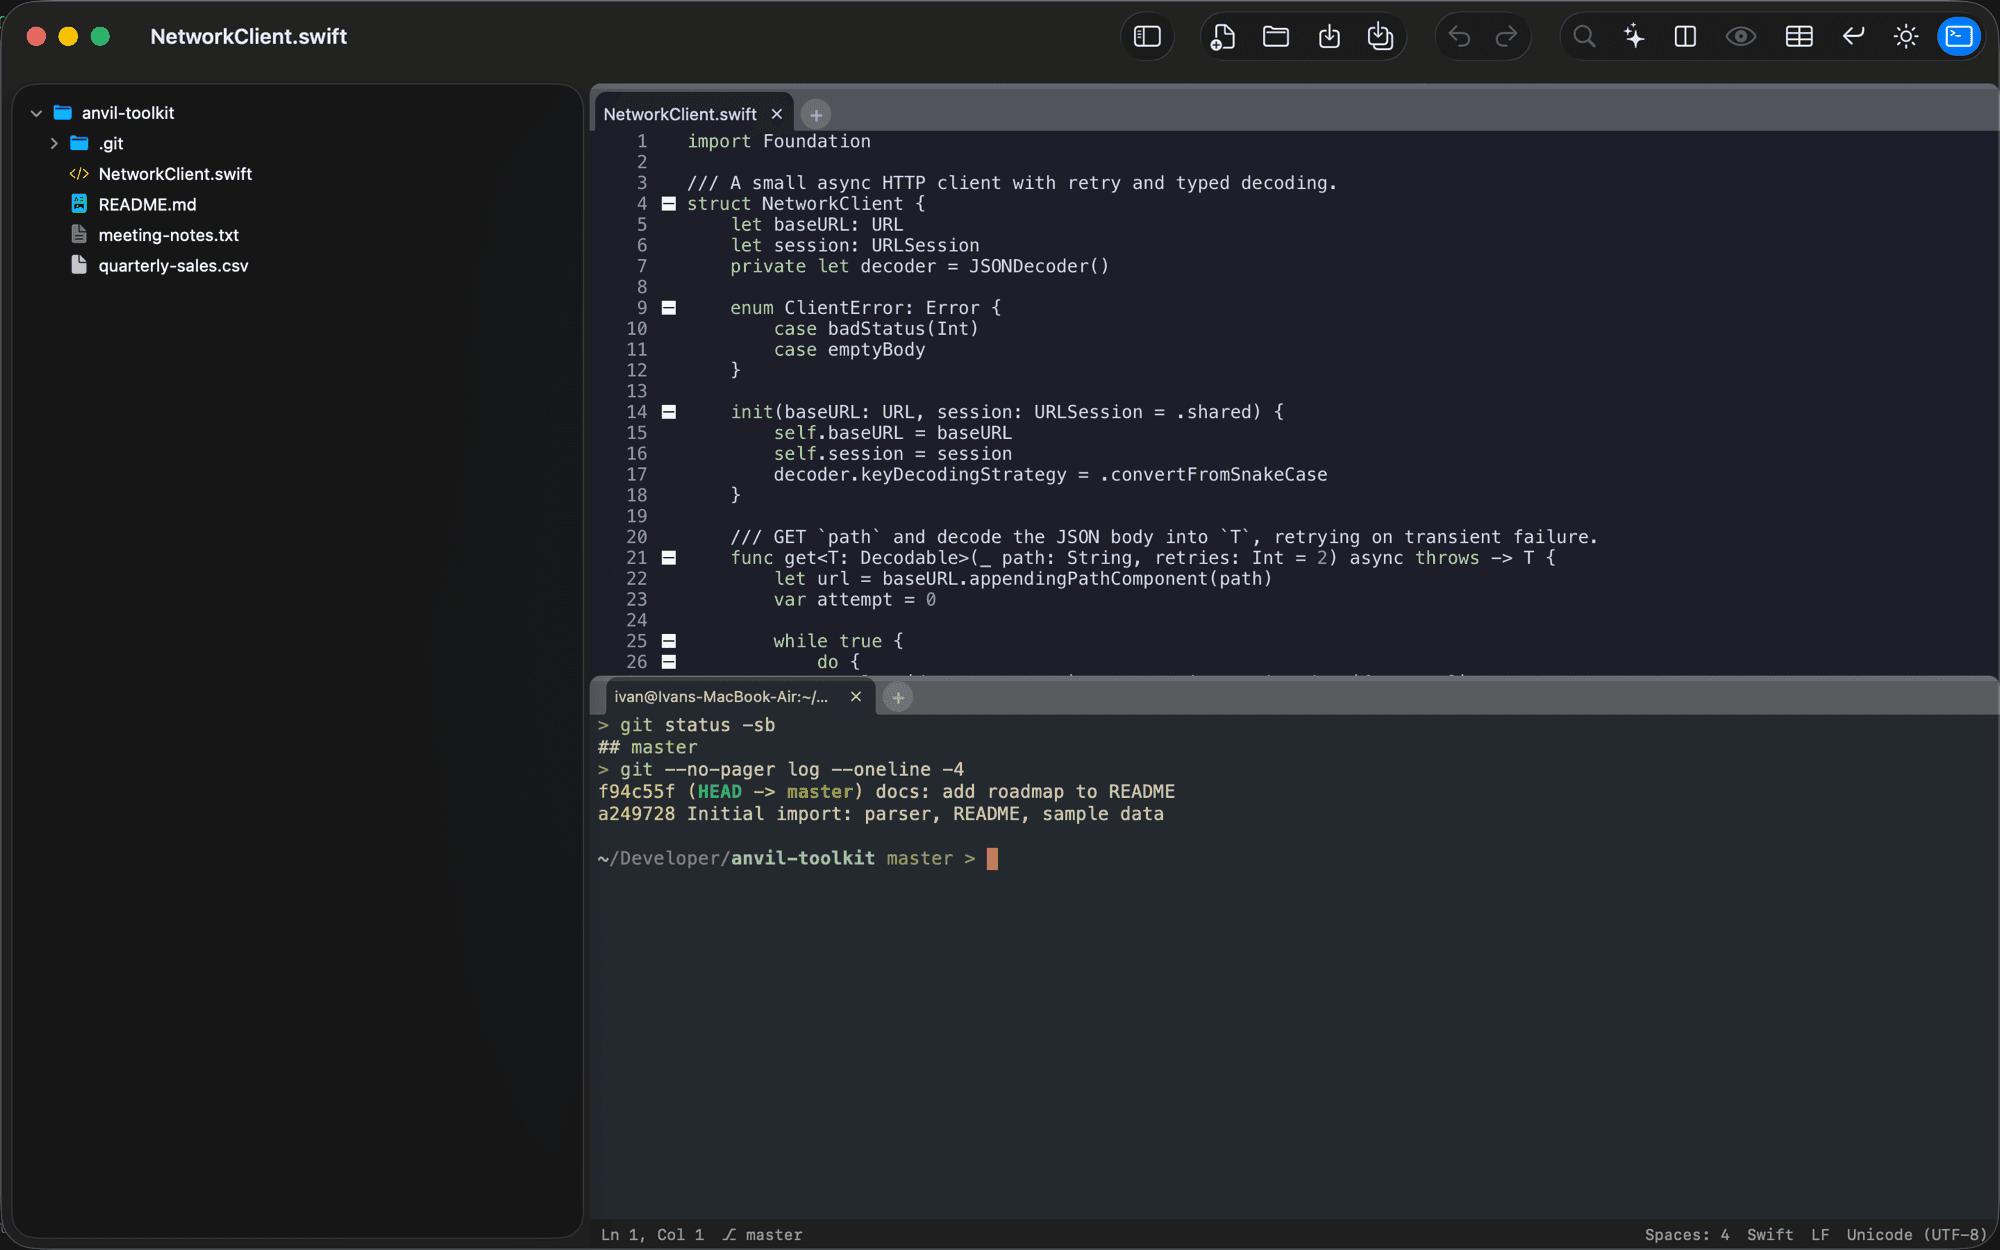Viewport: 2000px width, 1250px height.
Task: Click the Swift code file icon in sidebar
Action: click(x=79, y=174)
